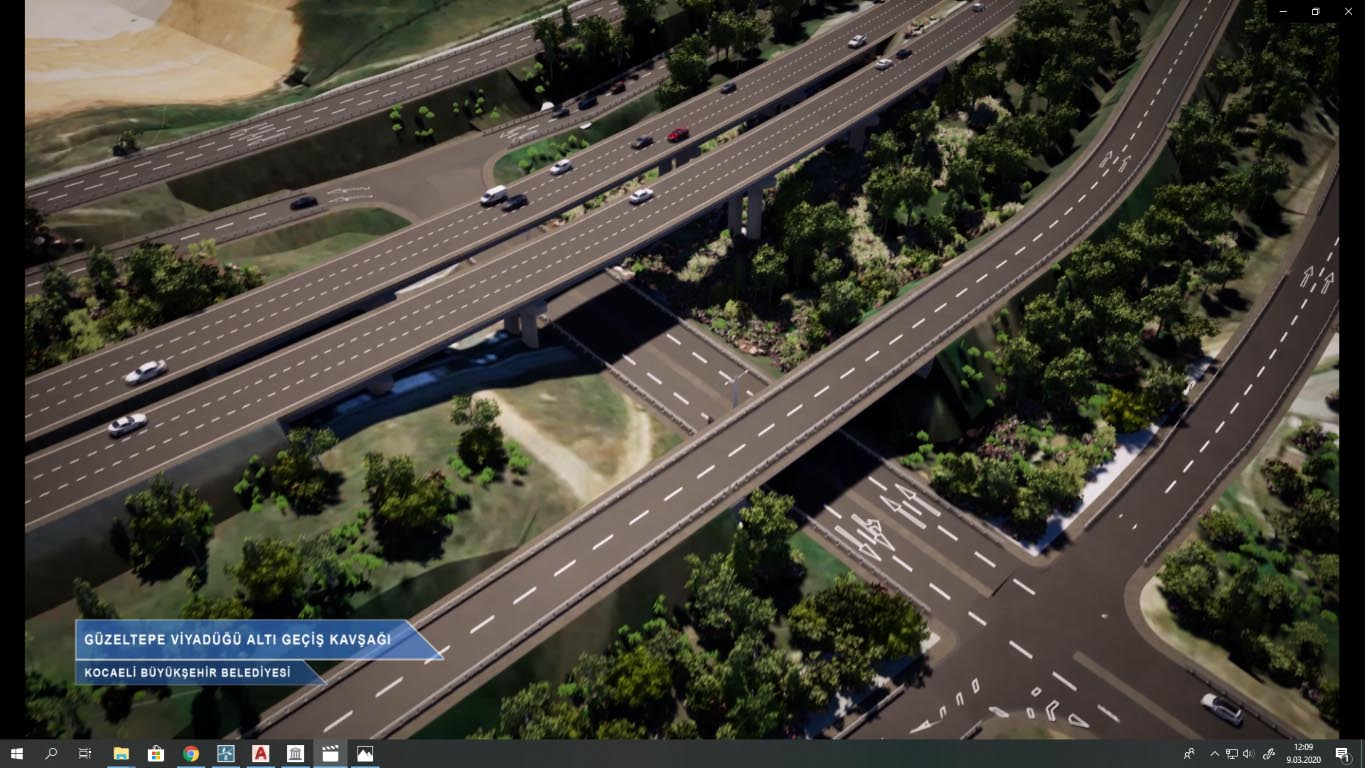Launch Microsoft Store from the taskbar
This screenshot has height=768, width=1365.
coord(156,754)
